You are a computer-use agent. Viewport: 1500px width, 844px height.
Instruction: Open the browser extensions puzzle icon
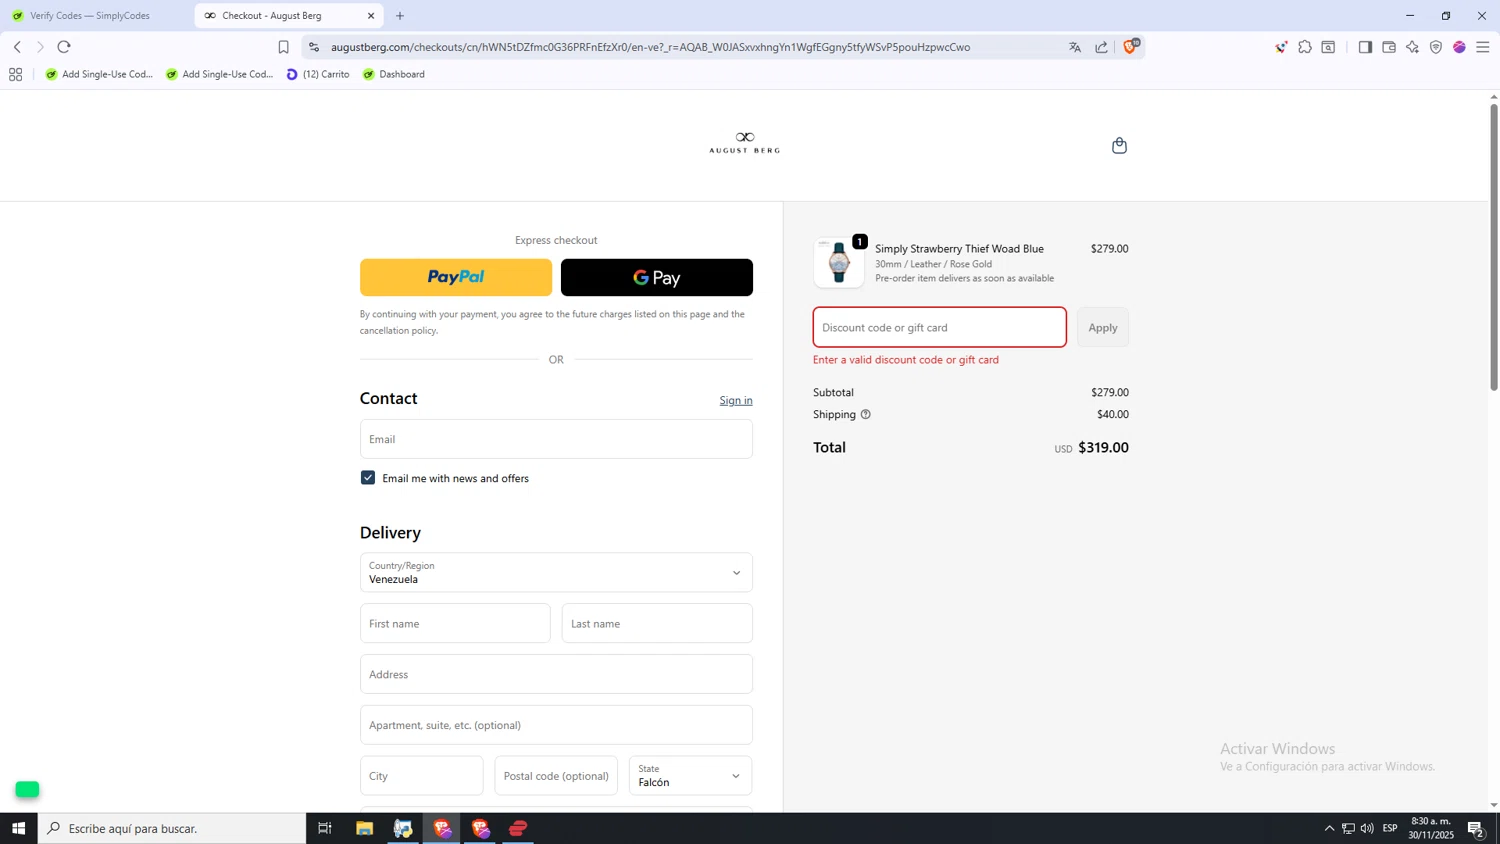(1305, 47)
